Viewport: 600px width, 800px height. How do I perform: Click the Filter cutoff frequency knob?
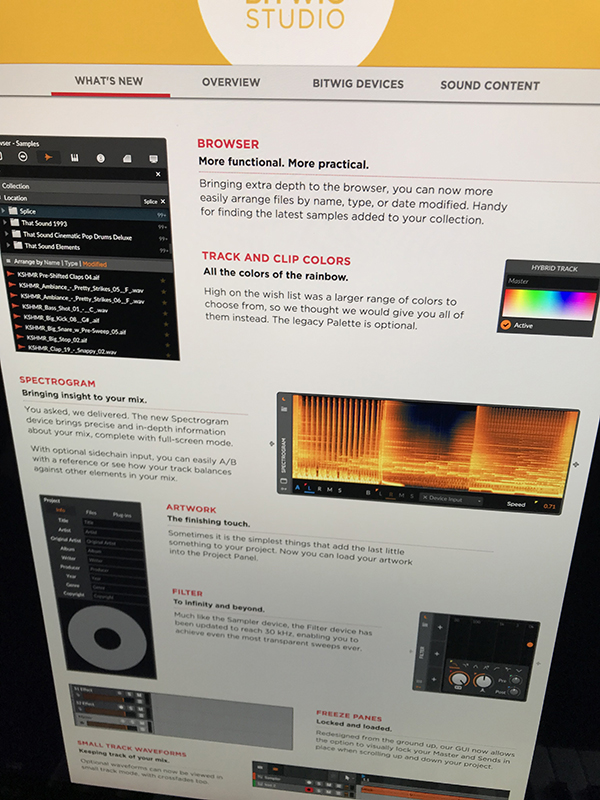[459, 679]
